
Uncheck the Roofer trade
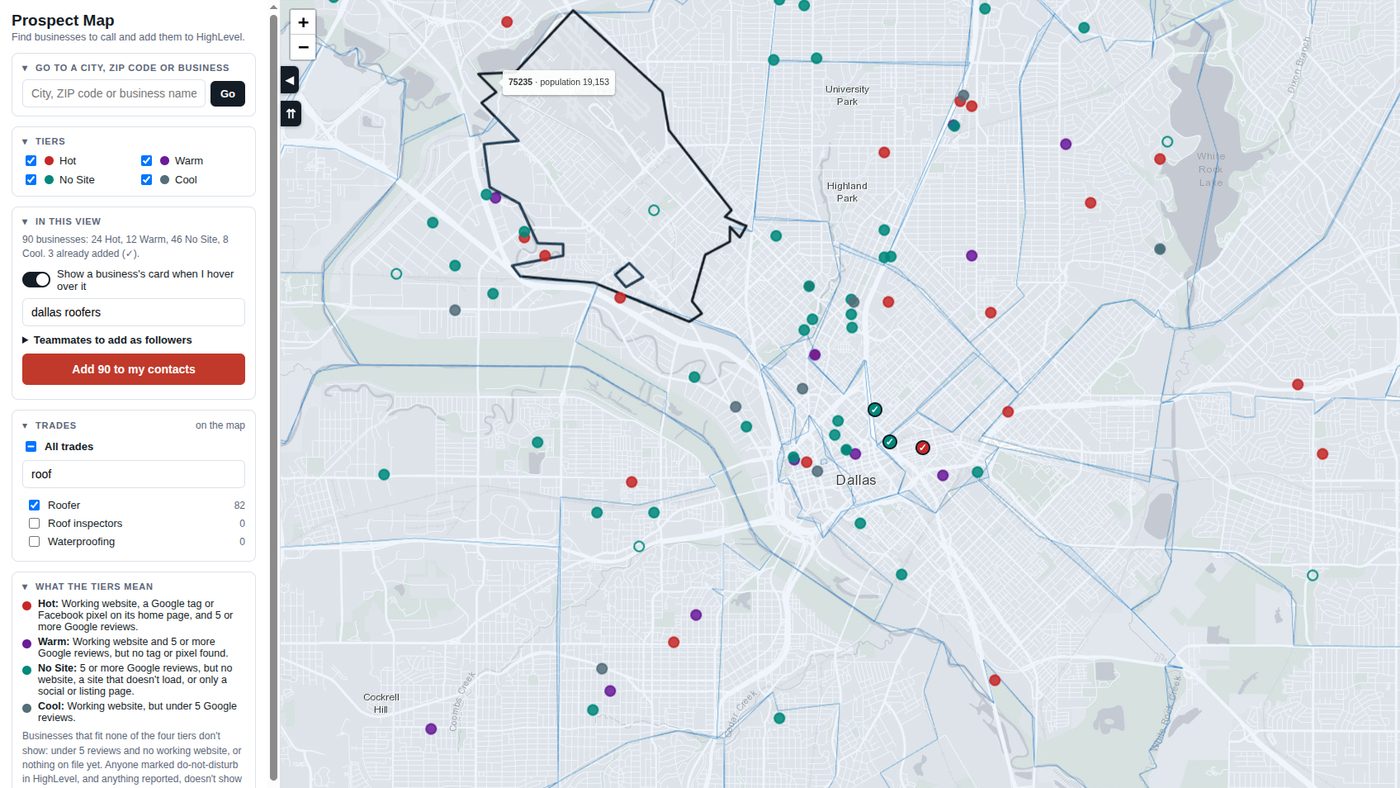[35, 505]
